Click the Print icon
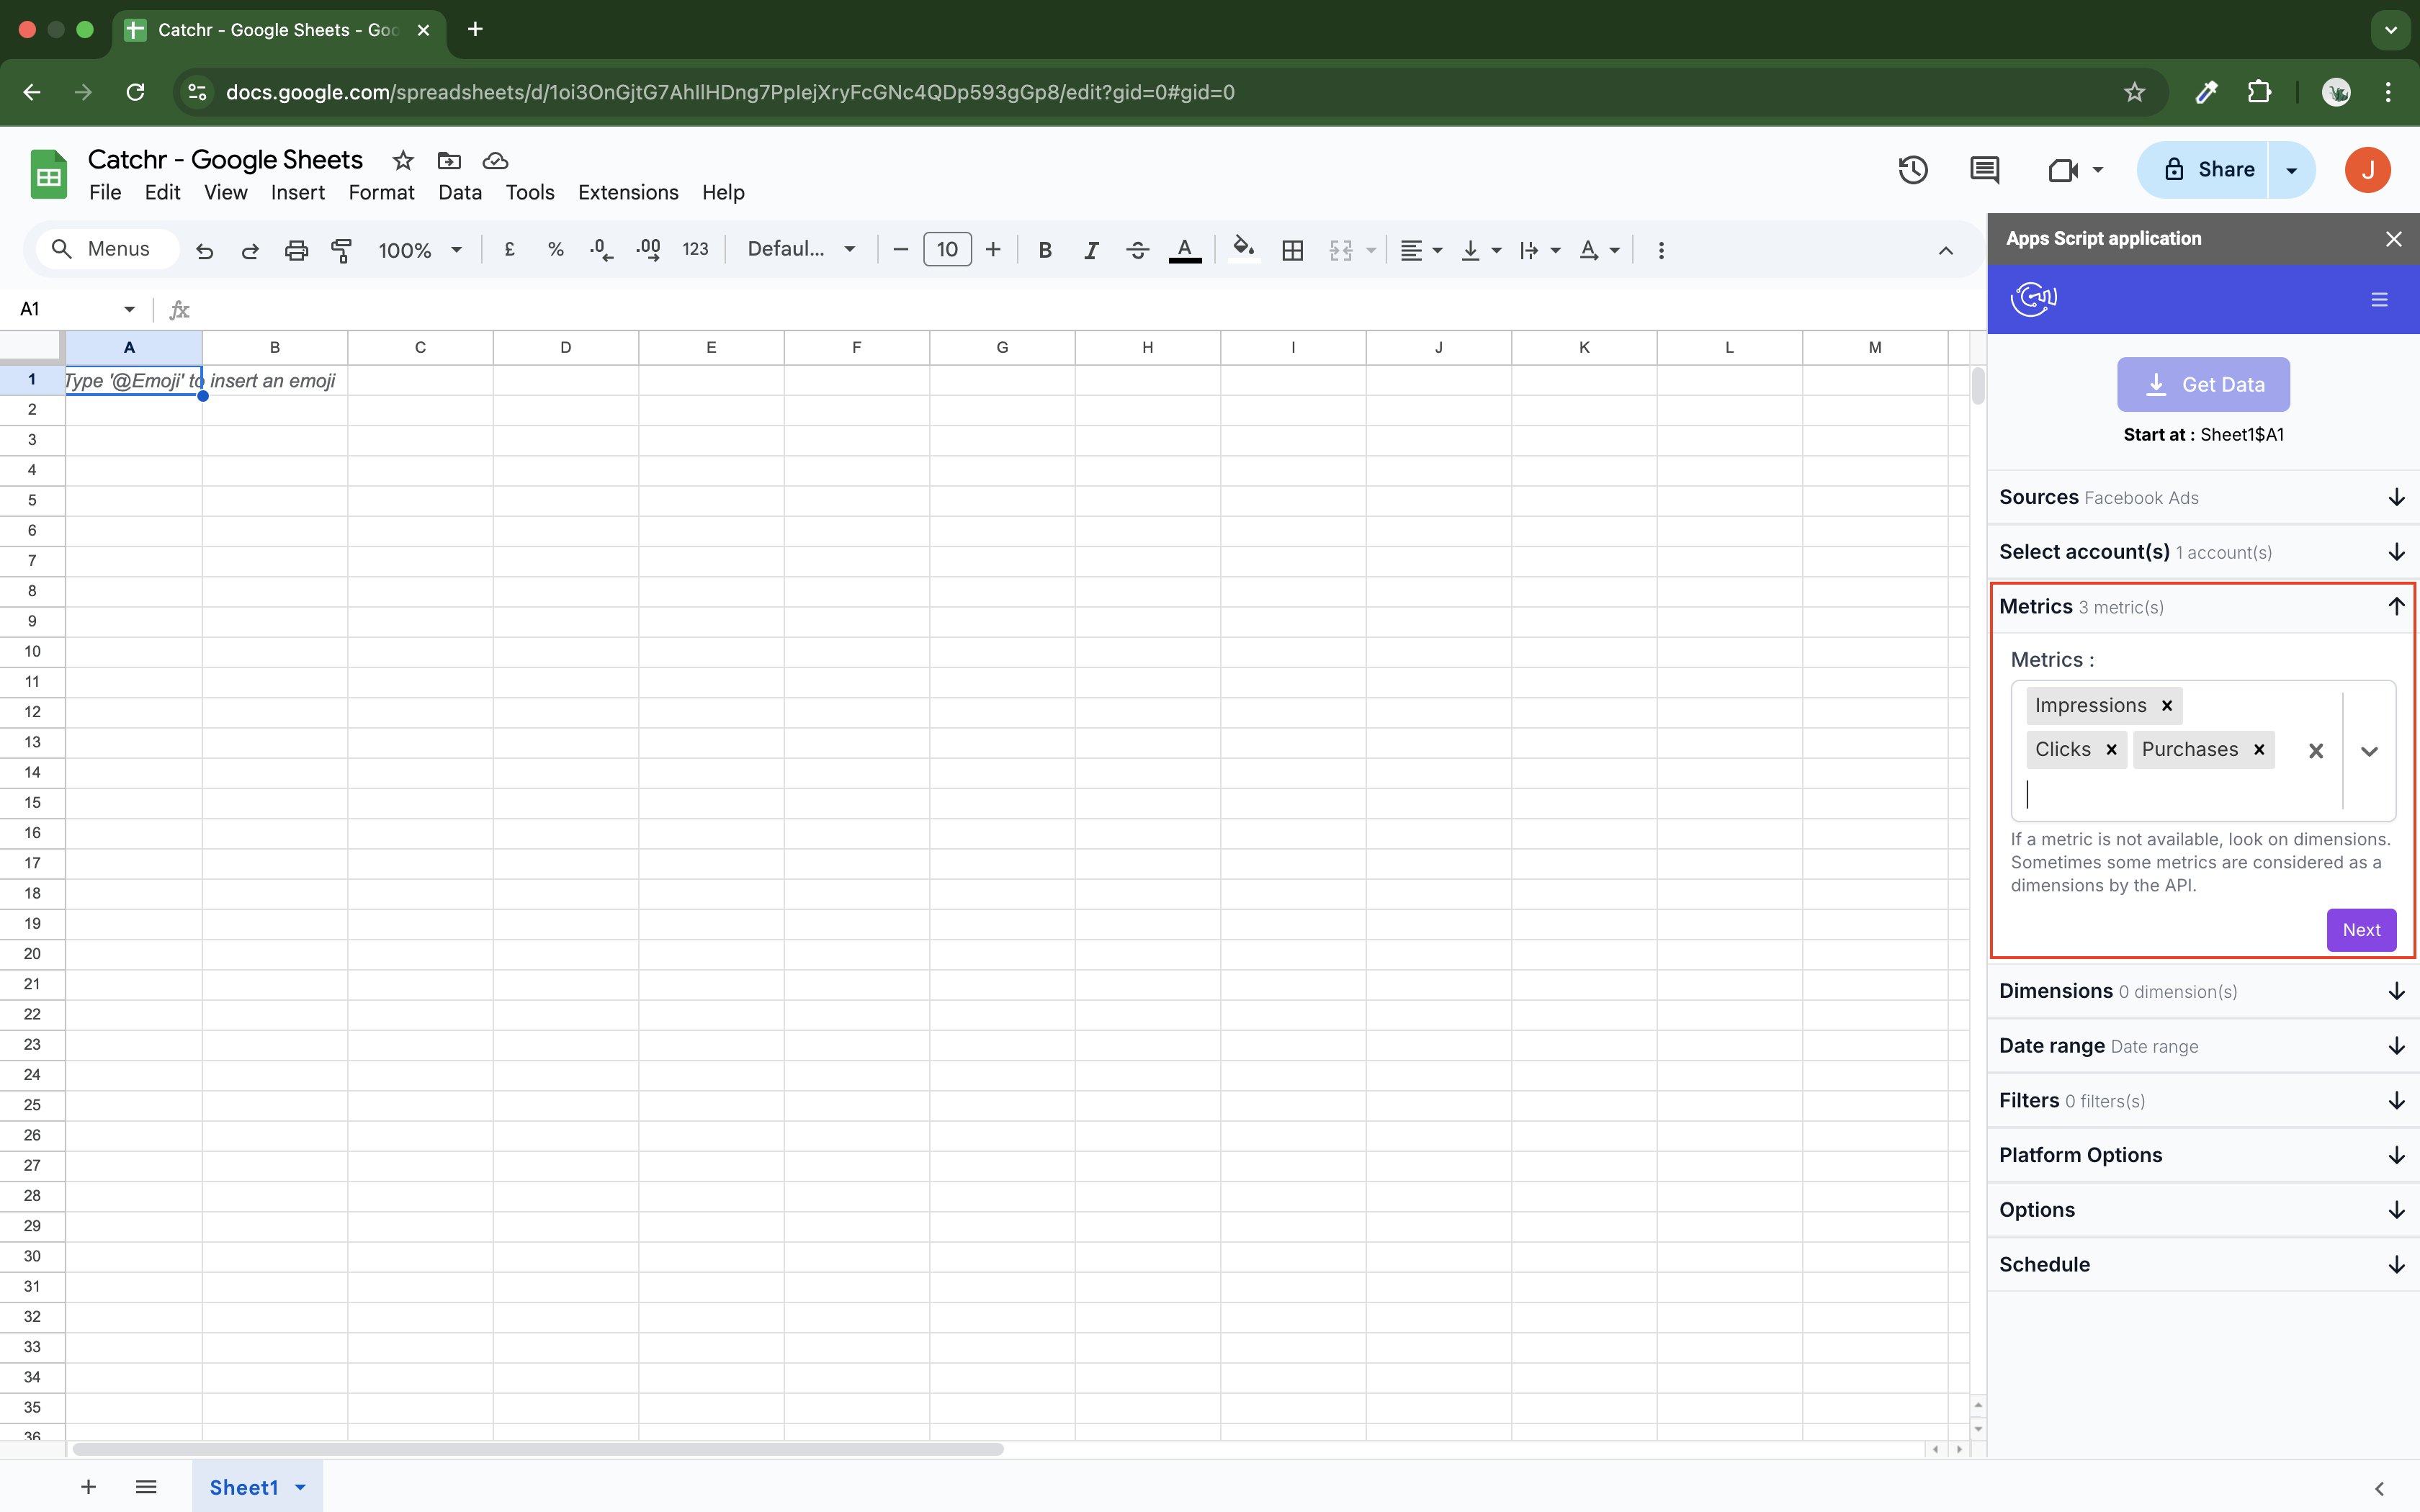This screenshot has height=1512, width=2420. point(296,250)
